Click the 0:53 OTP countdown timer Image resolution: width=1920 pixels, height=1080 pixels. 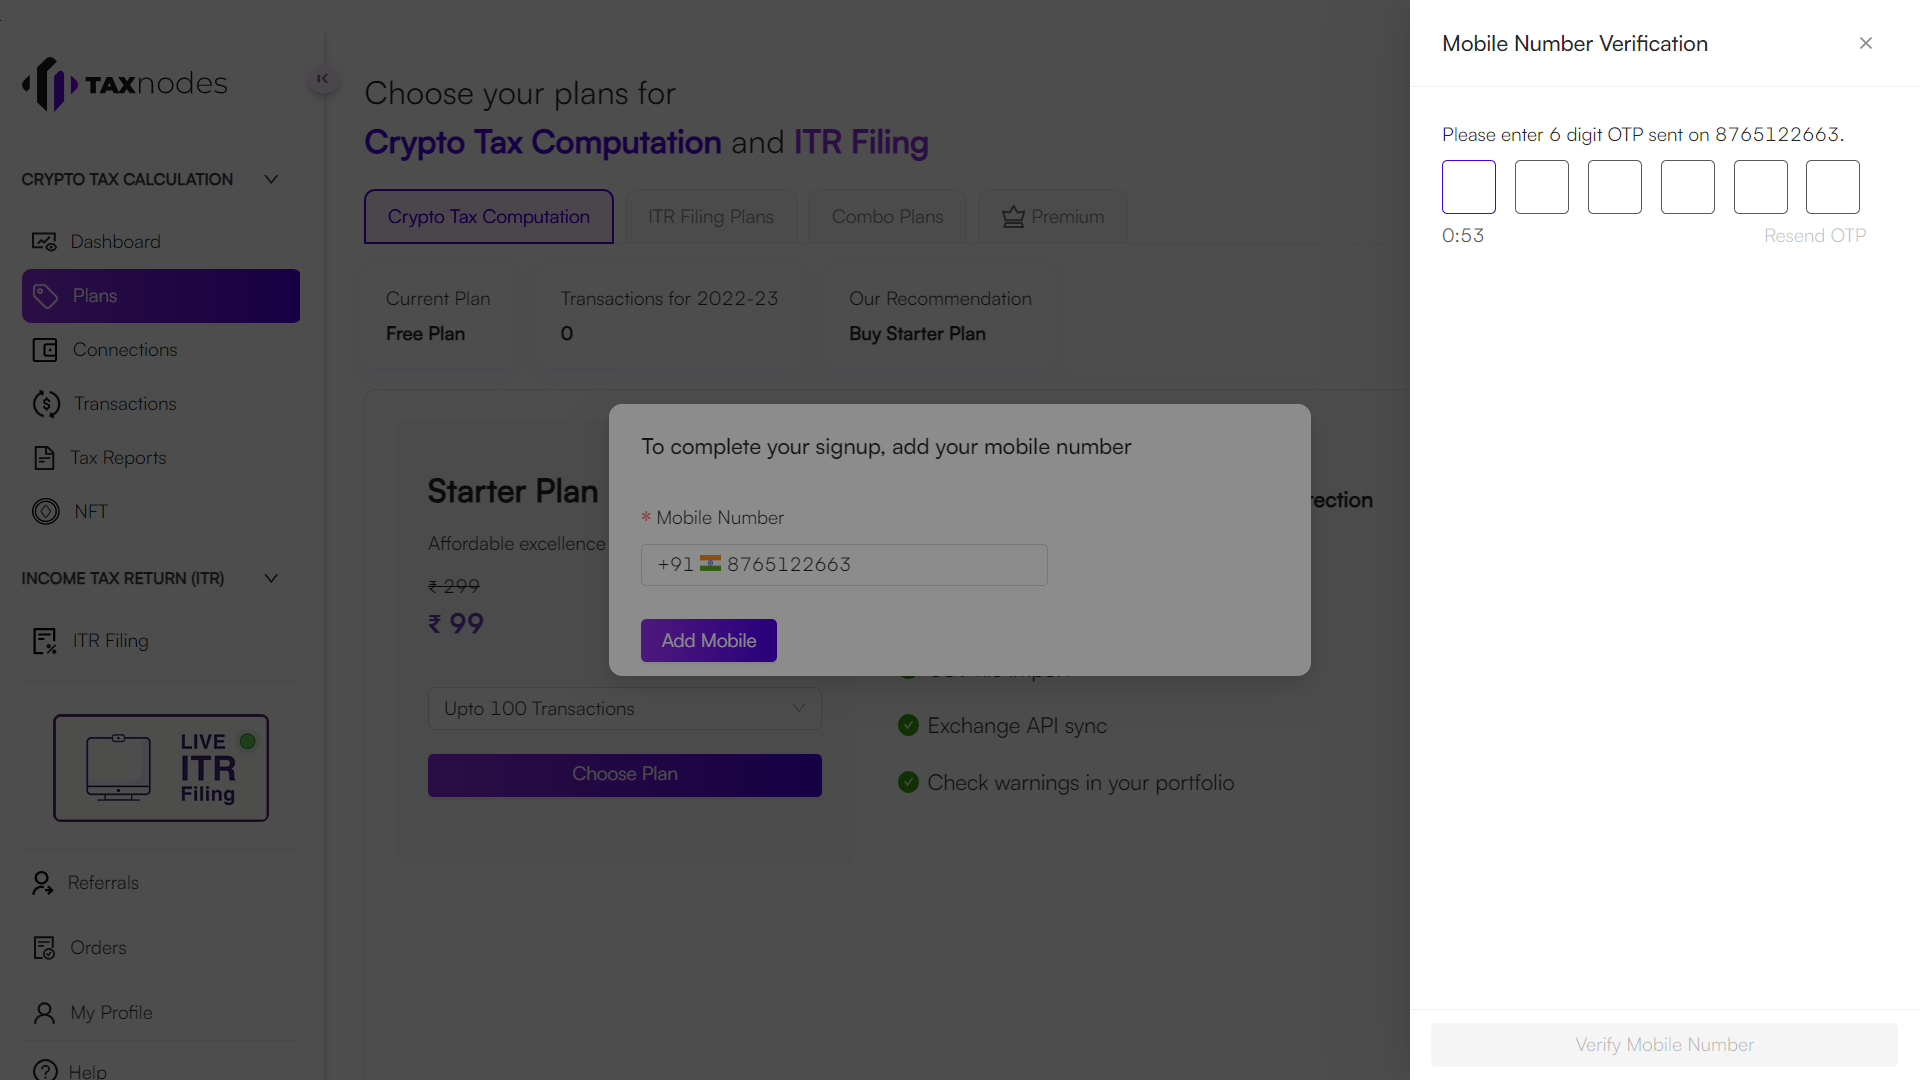1463,236
